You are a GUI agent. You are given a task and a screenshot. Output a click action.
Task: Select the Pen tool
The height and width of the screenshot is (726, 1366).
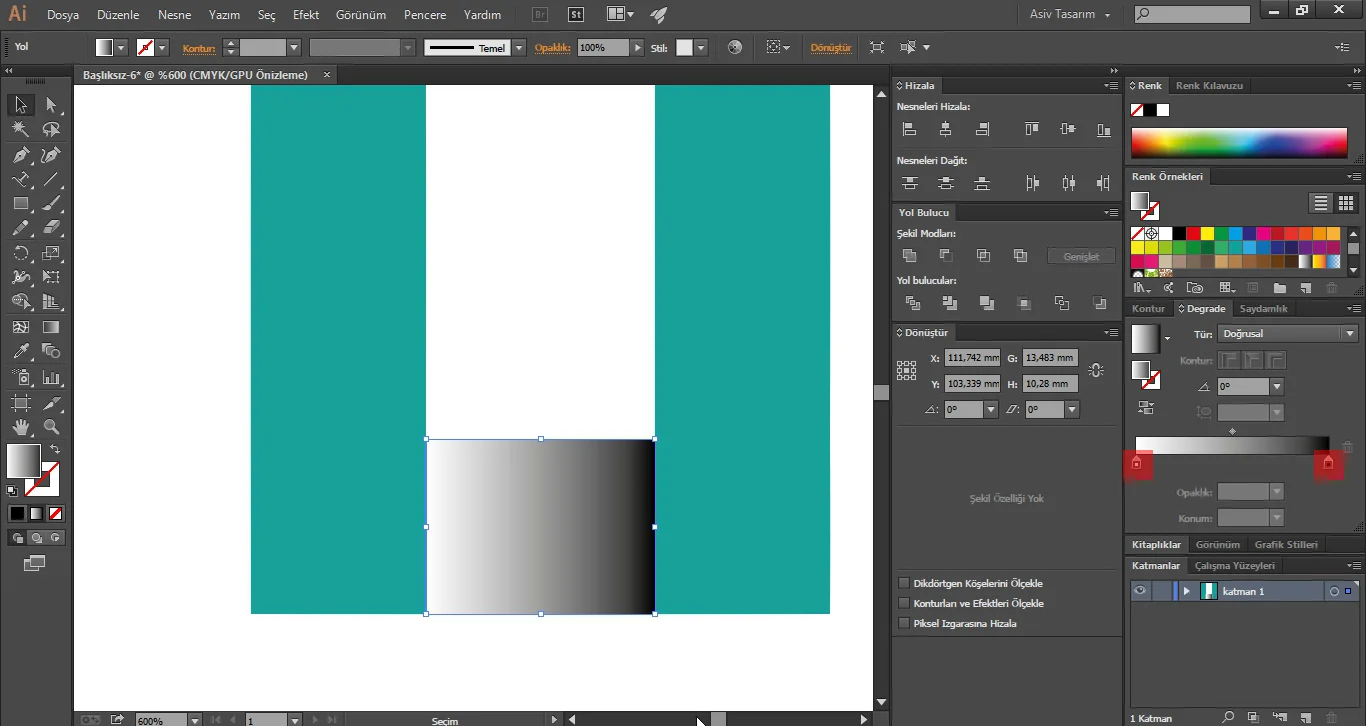20,155
